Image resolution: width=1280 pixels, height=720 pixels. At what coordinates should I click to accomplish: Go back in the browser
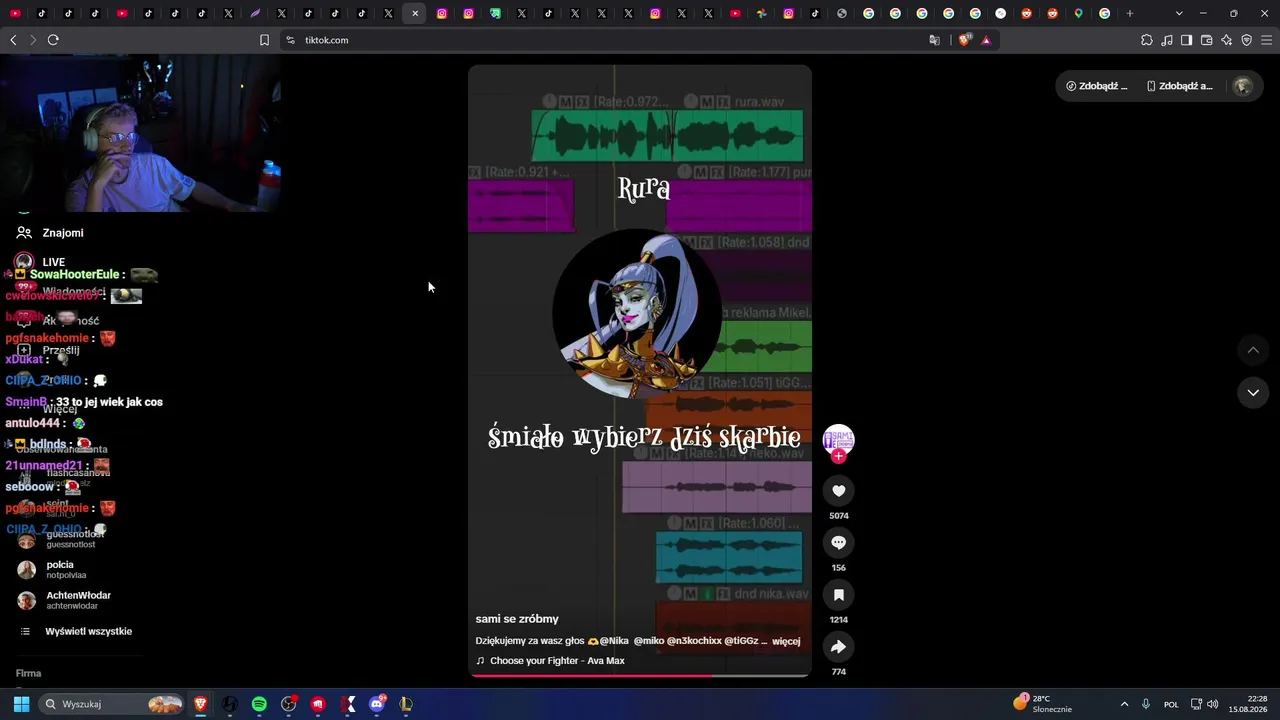click(x=13, y=40)
